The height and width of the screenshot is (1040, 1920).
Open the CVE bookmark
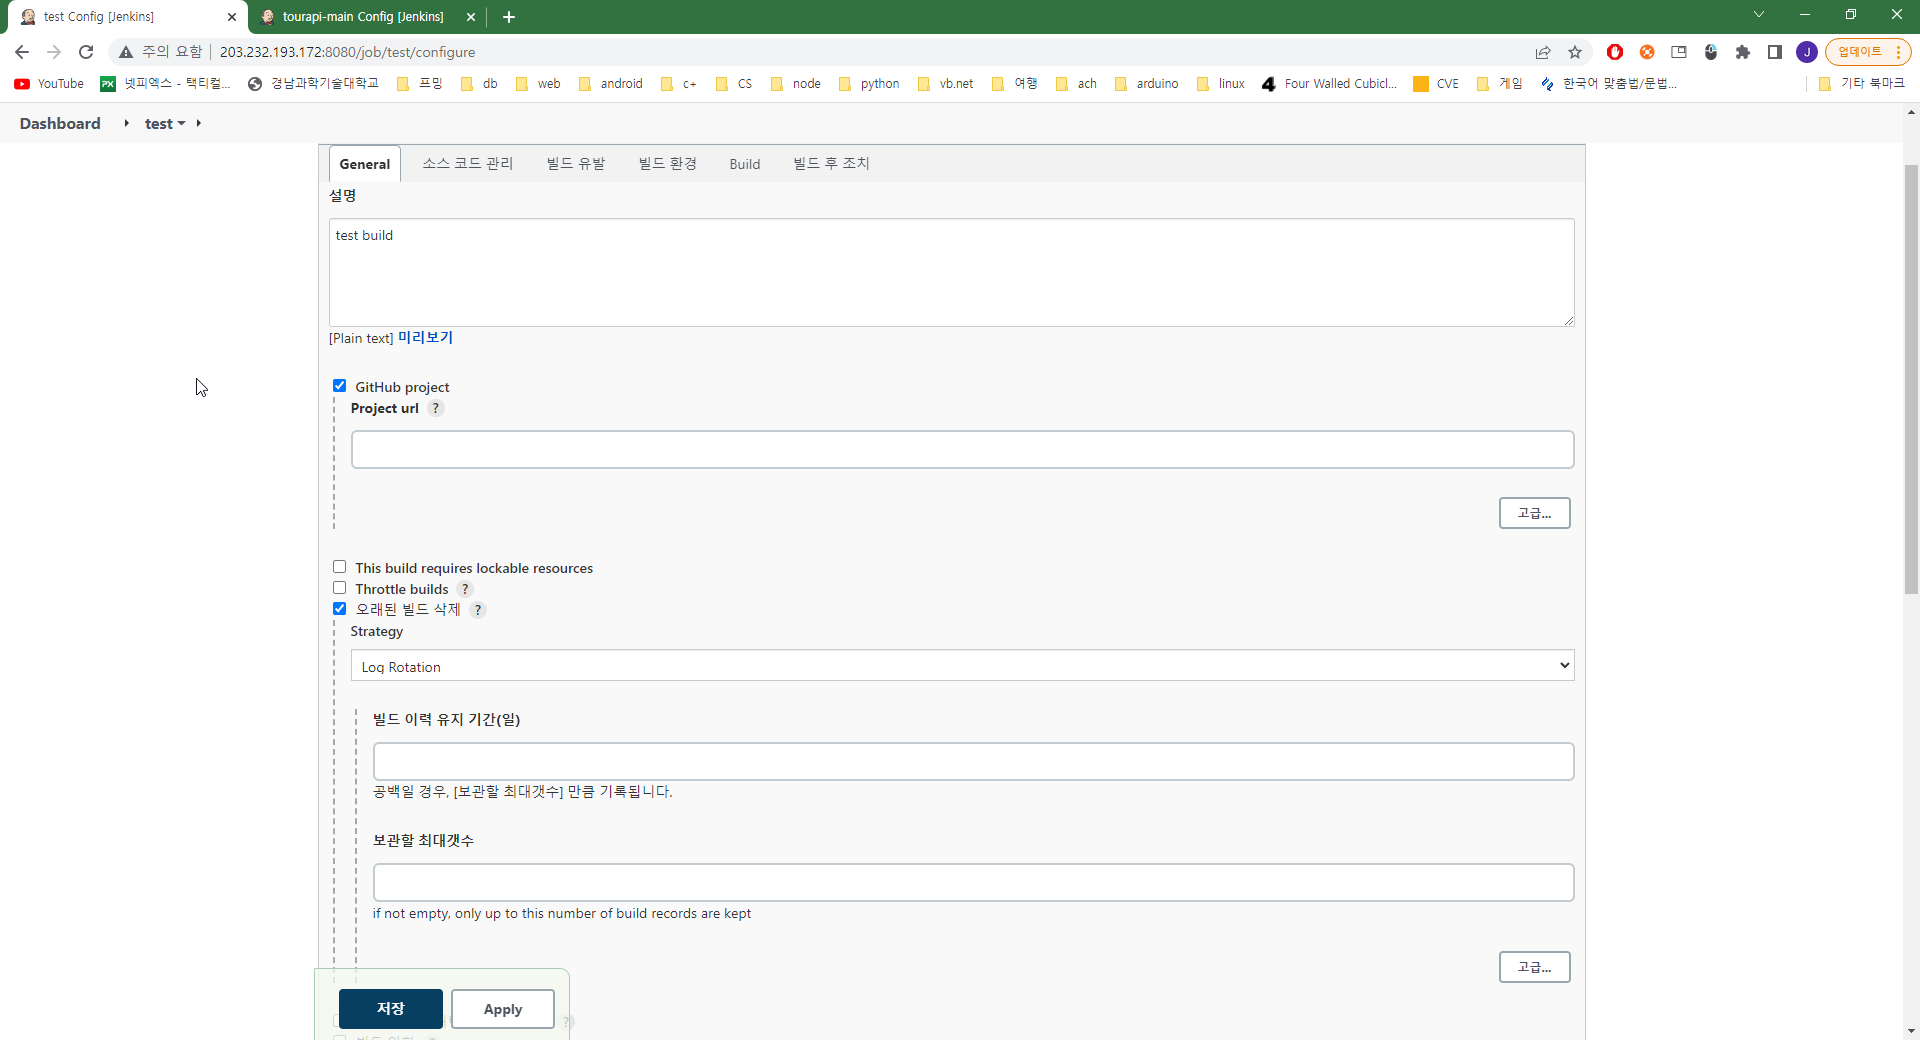1436,84
